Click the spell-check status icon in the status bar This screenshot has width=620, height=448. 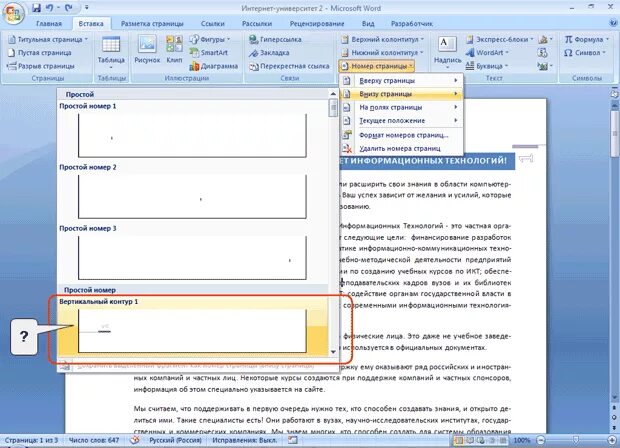tap(135, 440)
